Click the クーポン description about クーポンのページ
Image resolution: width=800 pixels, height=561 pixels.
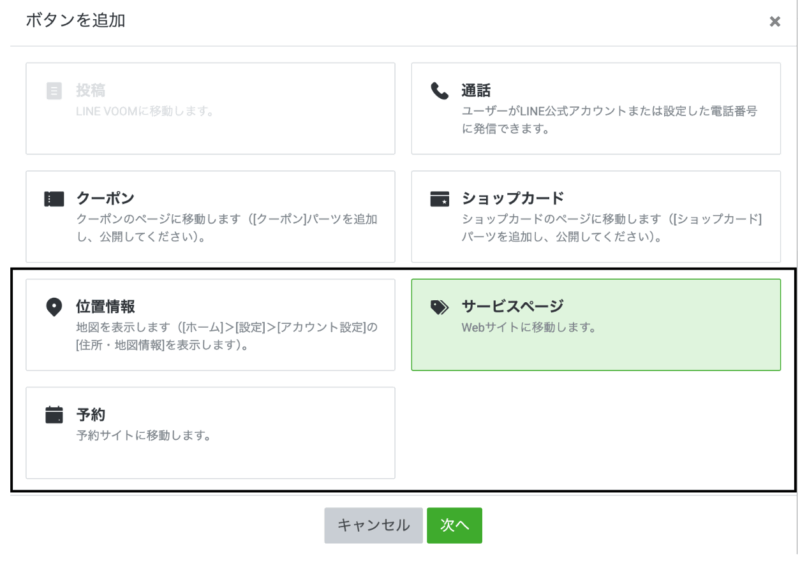pyautogui.click(x=227, y=228)
